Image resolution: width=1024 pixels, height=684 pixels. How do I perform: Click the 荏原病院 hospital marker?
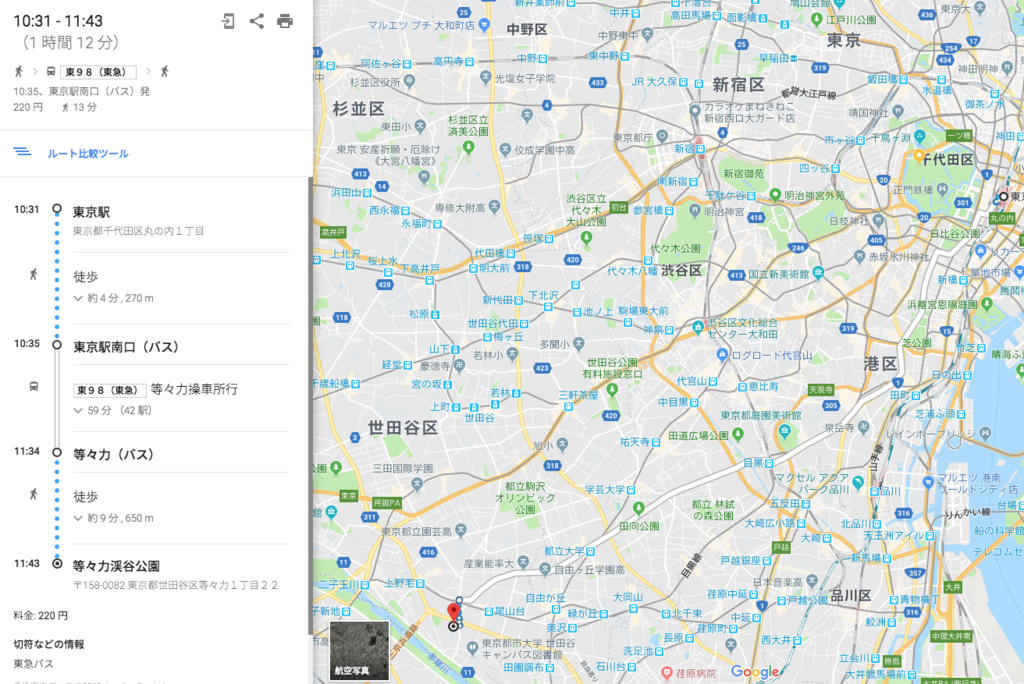(x=667, y=673)
